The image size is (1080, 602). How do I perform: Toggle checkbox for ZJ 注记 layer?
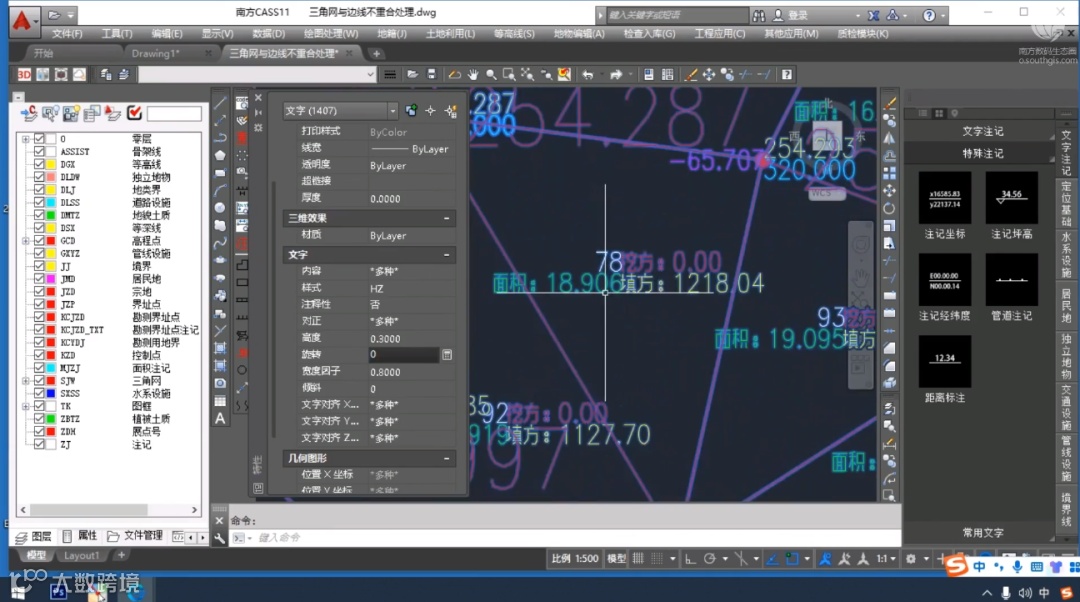40,444
